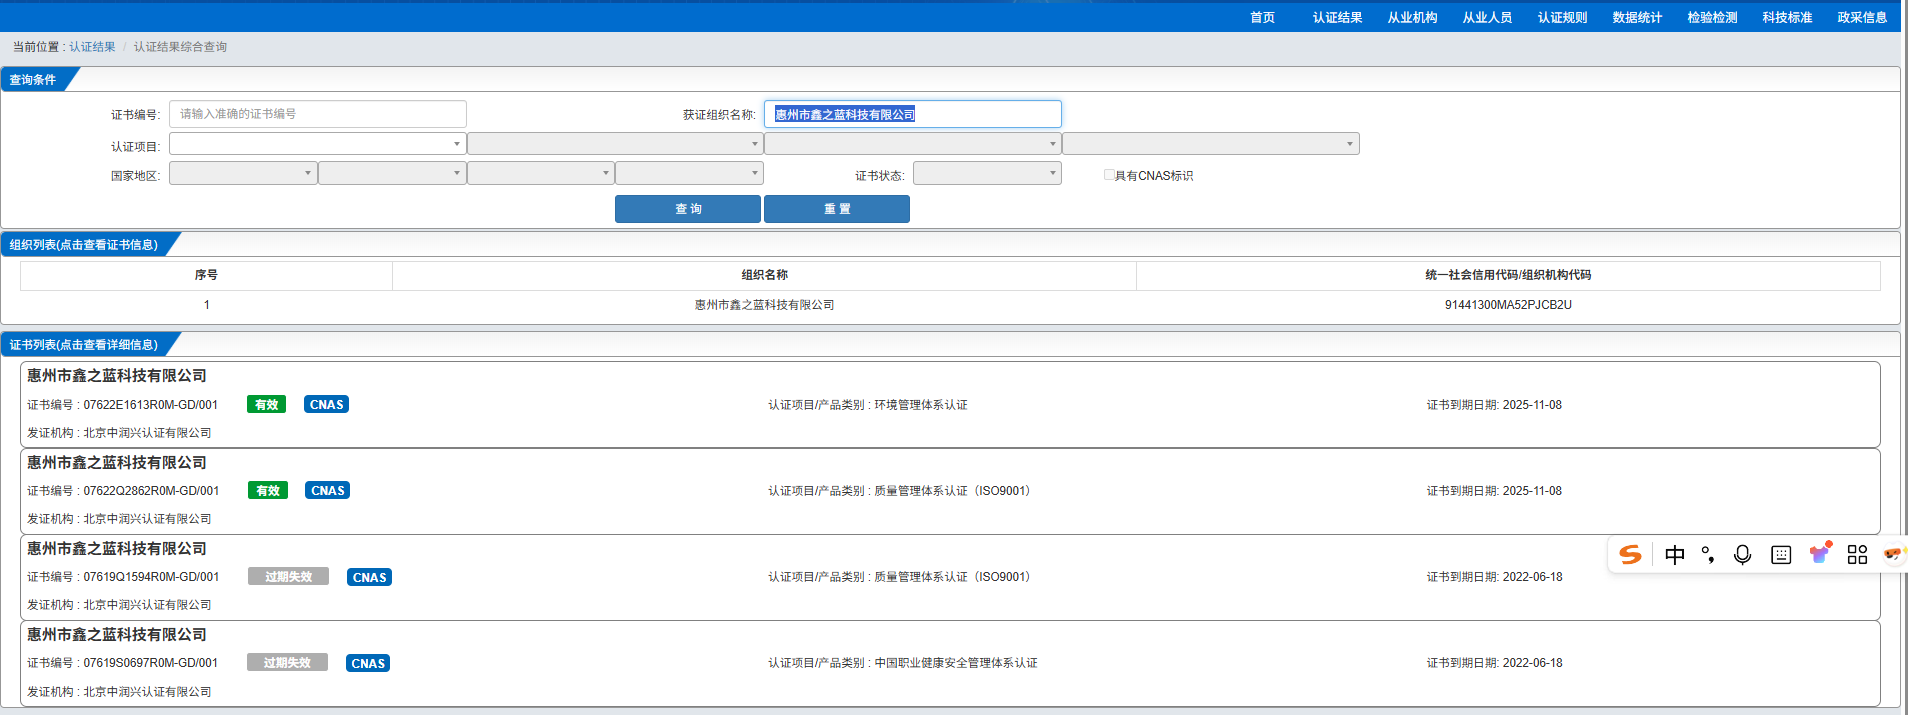Open the skin shirt icon in IME bar
The height and width of the screenshot is (715, 1908).
[x=1819, y=554]
